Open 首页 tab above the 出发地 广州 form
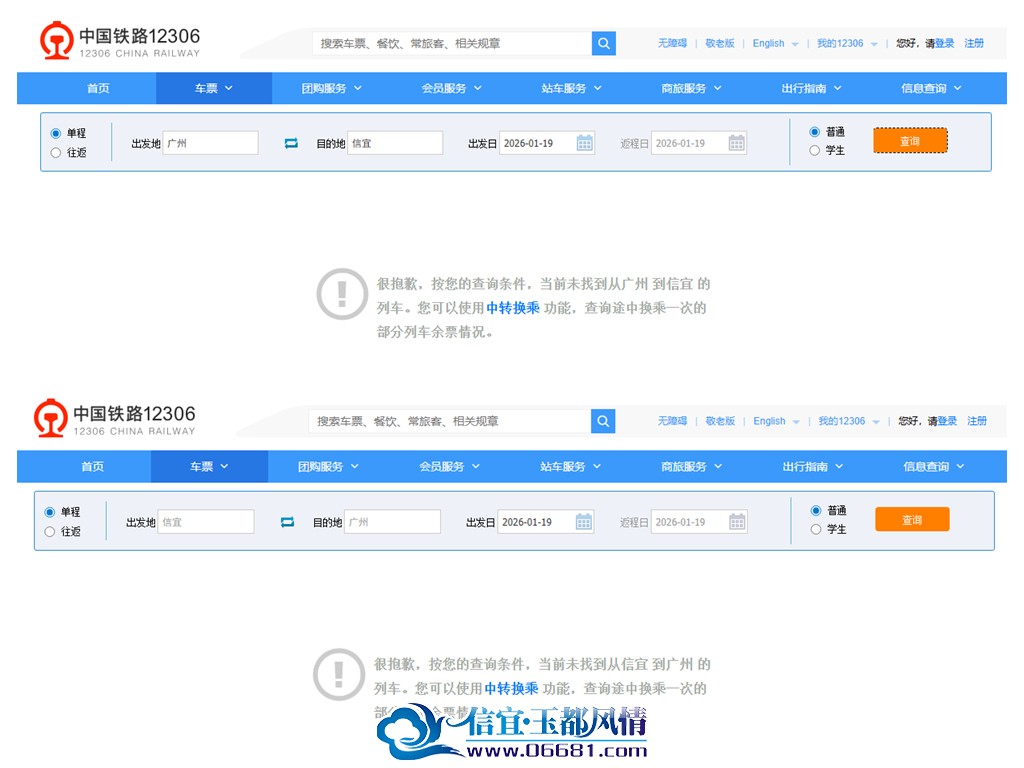The image size is (1024, 768). [x=98, y=88]
